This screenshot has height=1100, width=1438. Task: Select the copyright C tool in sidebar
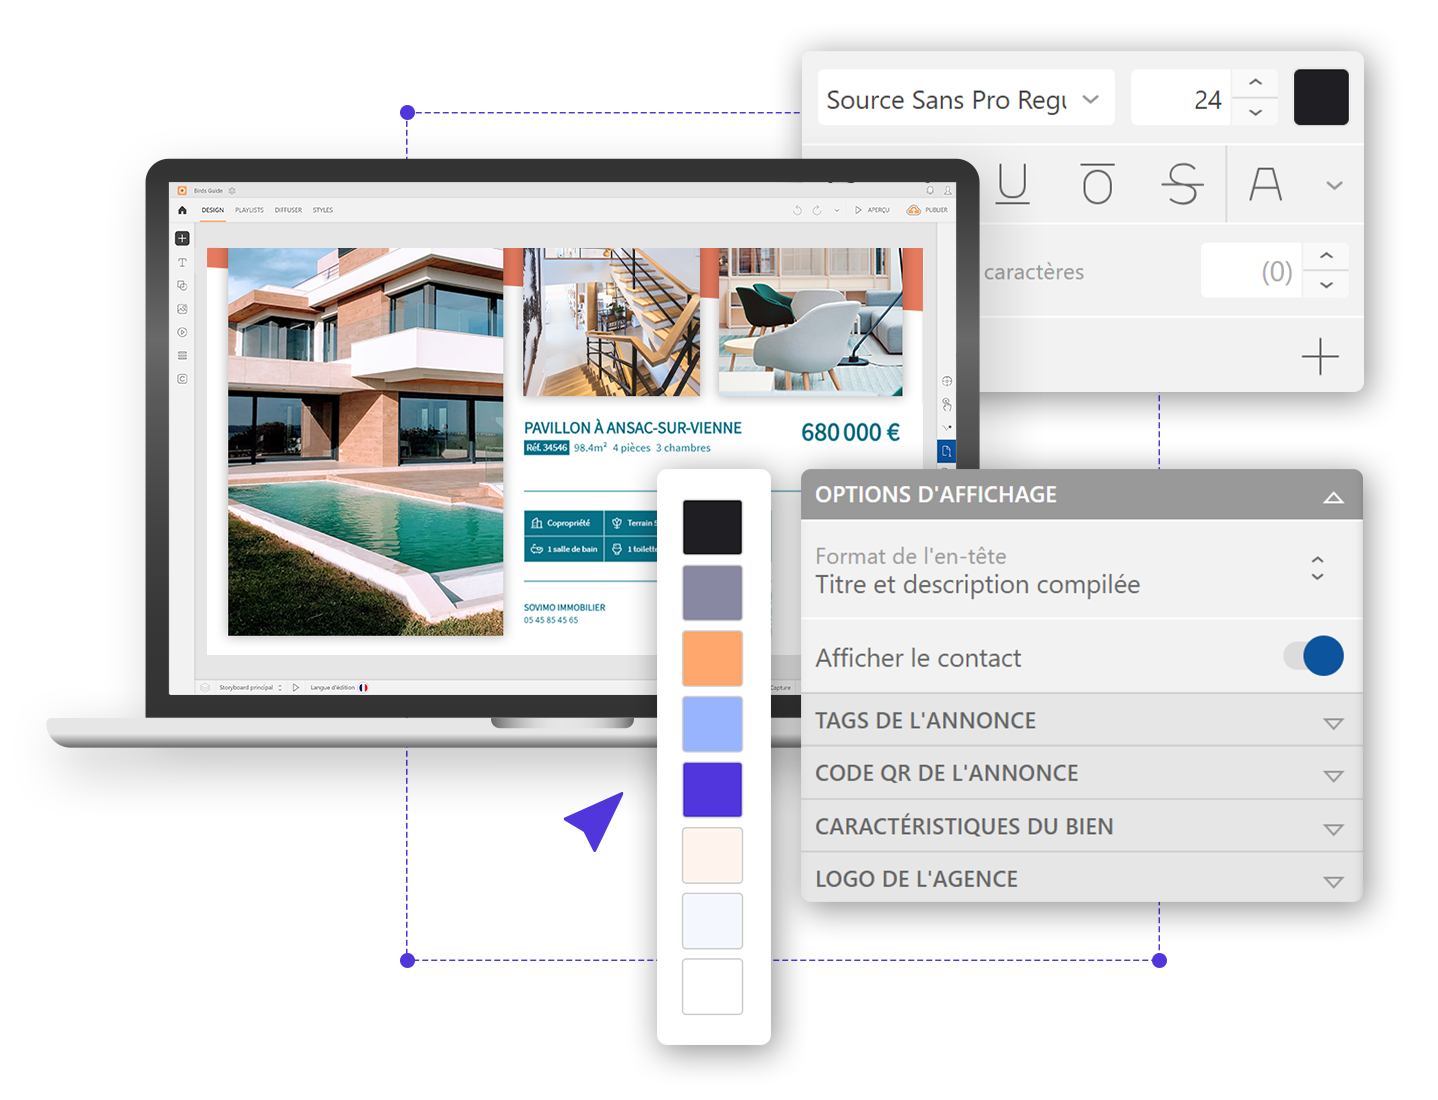[x=182, y=379]
